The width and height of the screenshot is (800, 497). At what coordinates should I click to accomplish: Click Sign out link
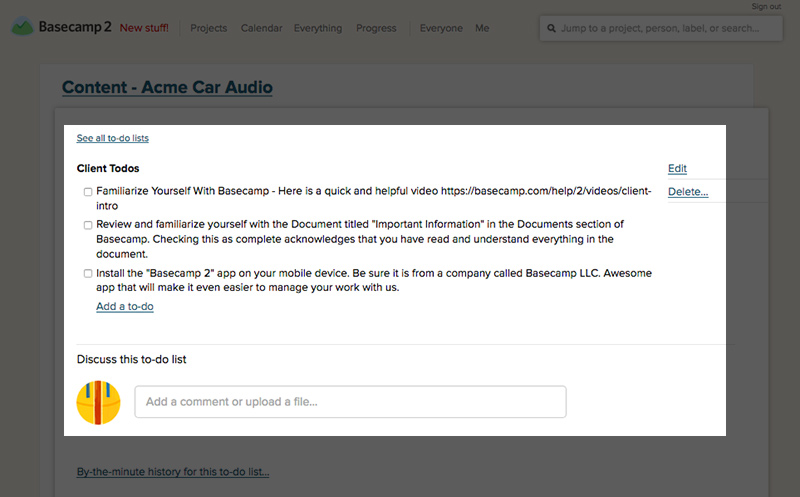[766, 7]
